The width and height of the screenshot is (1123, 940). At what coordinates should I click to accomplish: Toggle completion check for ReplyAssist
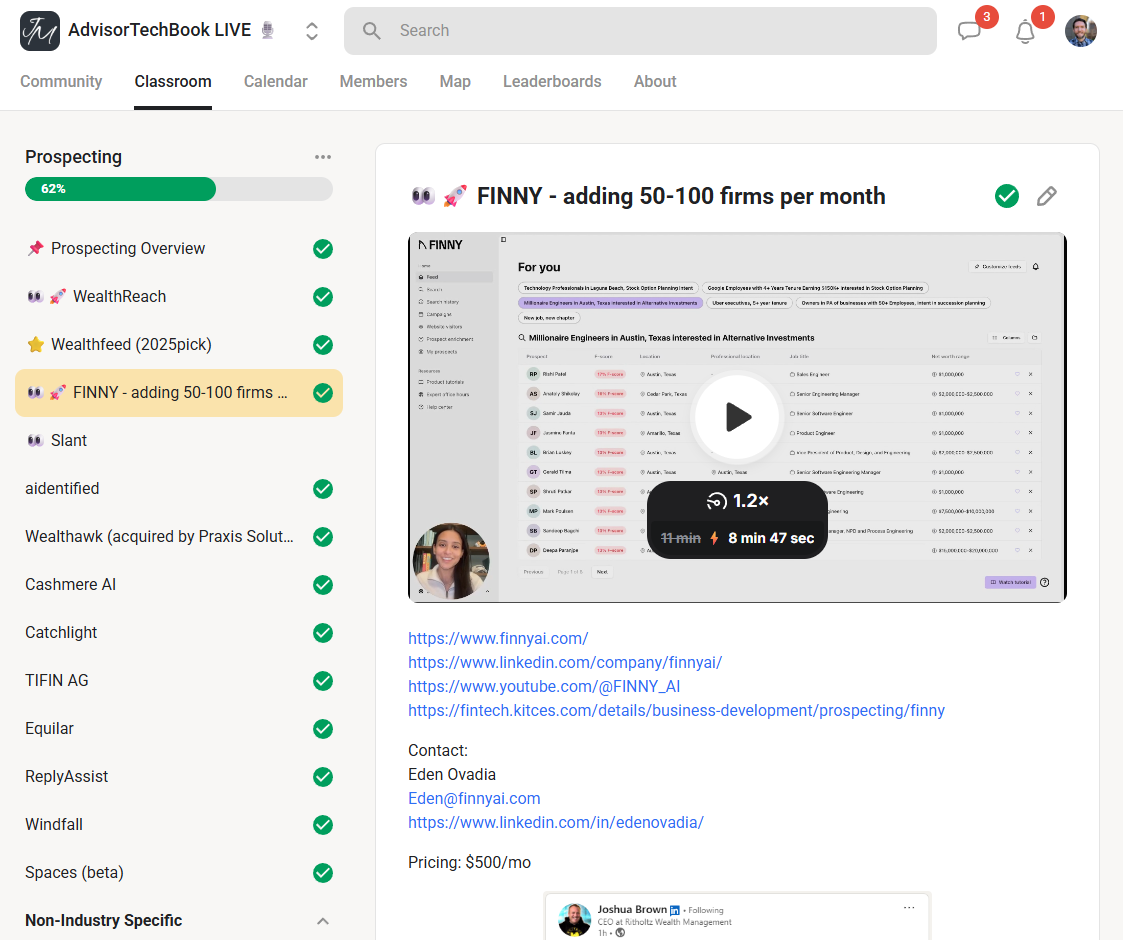323,777
